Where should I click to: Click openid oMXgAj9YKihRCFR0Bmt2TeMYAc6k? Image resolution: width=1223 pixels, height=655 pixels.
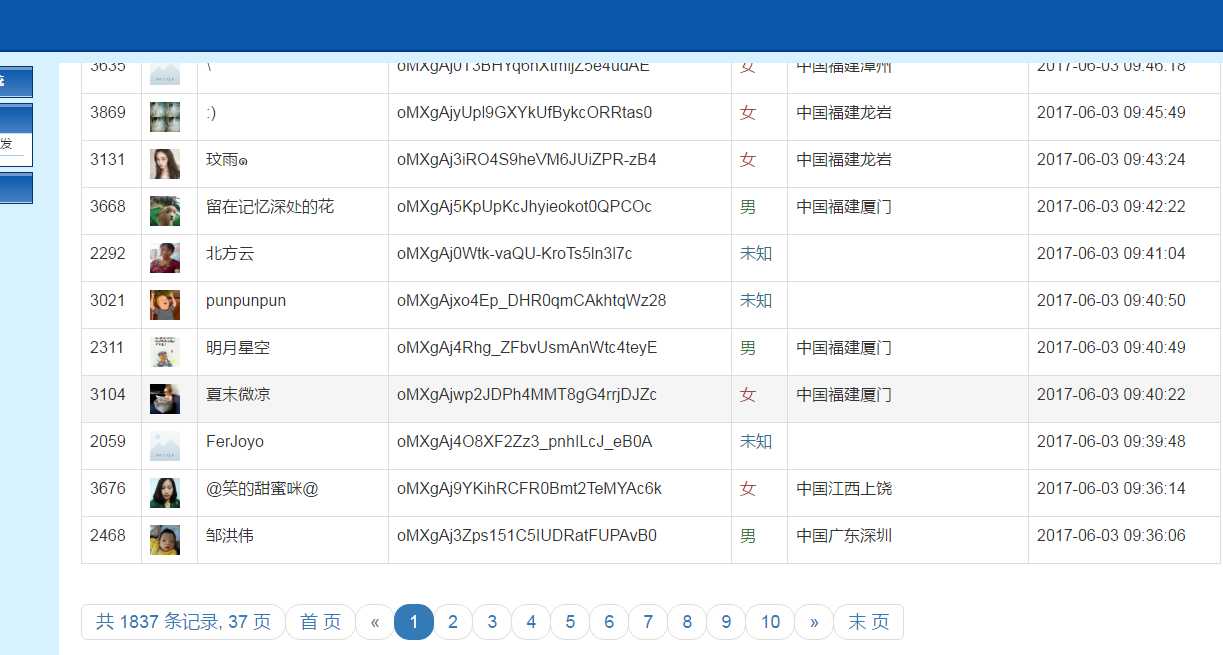[530, 488]
